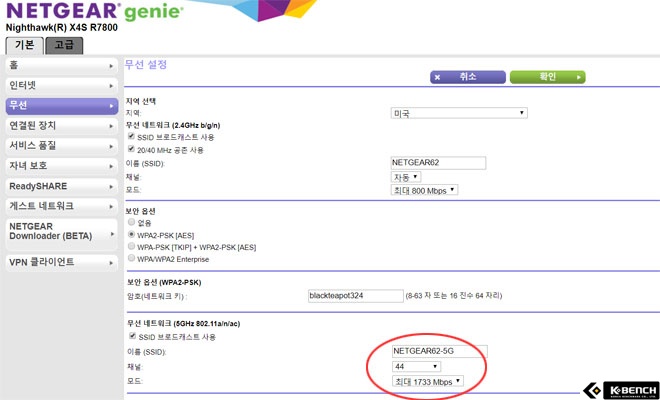Image resolution: width=660 pixels, height=400 pixels.
Task: Click the 무선 설정 page heading
Action: pyautogui.click(x=146, y=64)
